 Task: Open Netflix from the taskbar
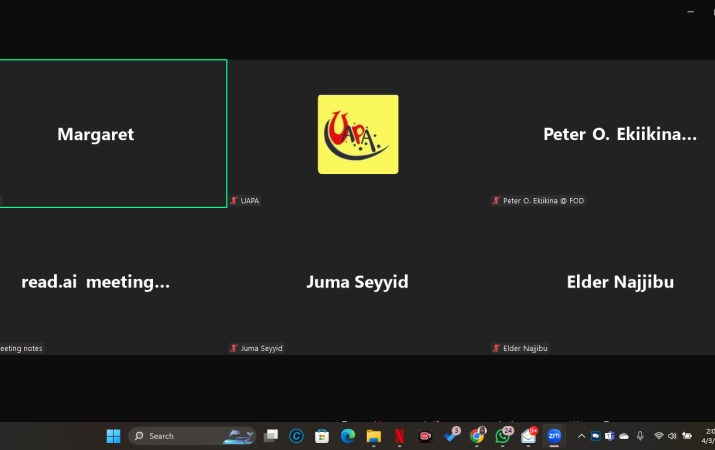[399, 436]
